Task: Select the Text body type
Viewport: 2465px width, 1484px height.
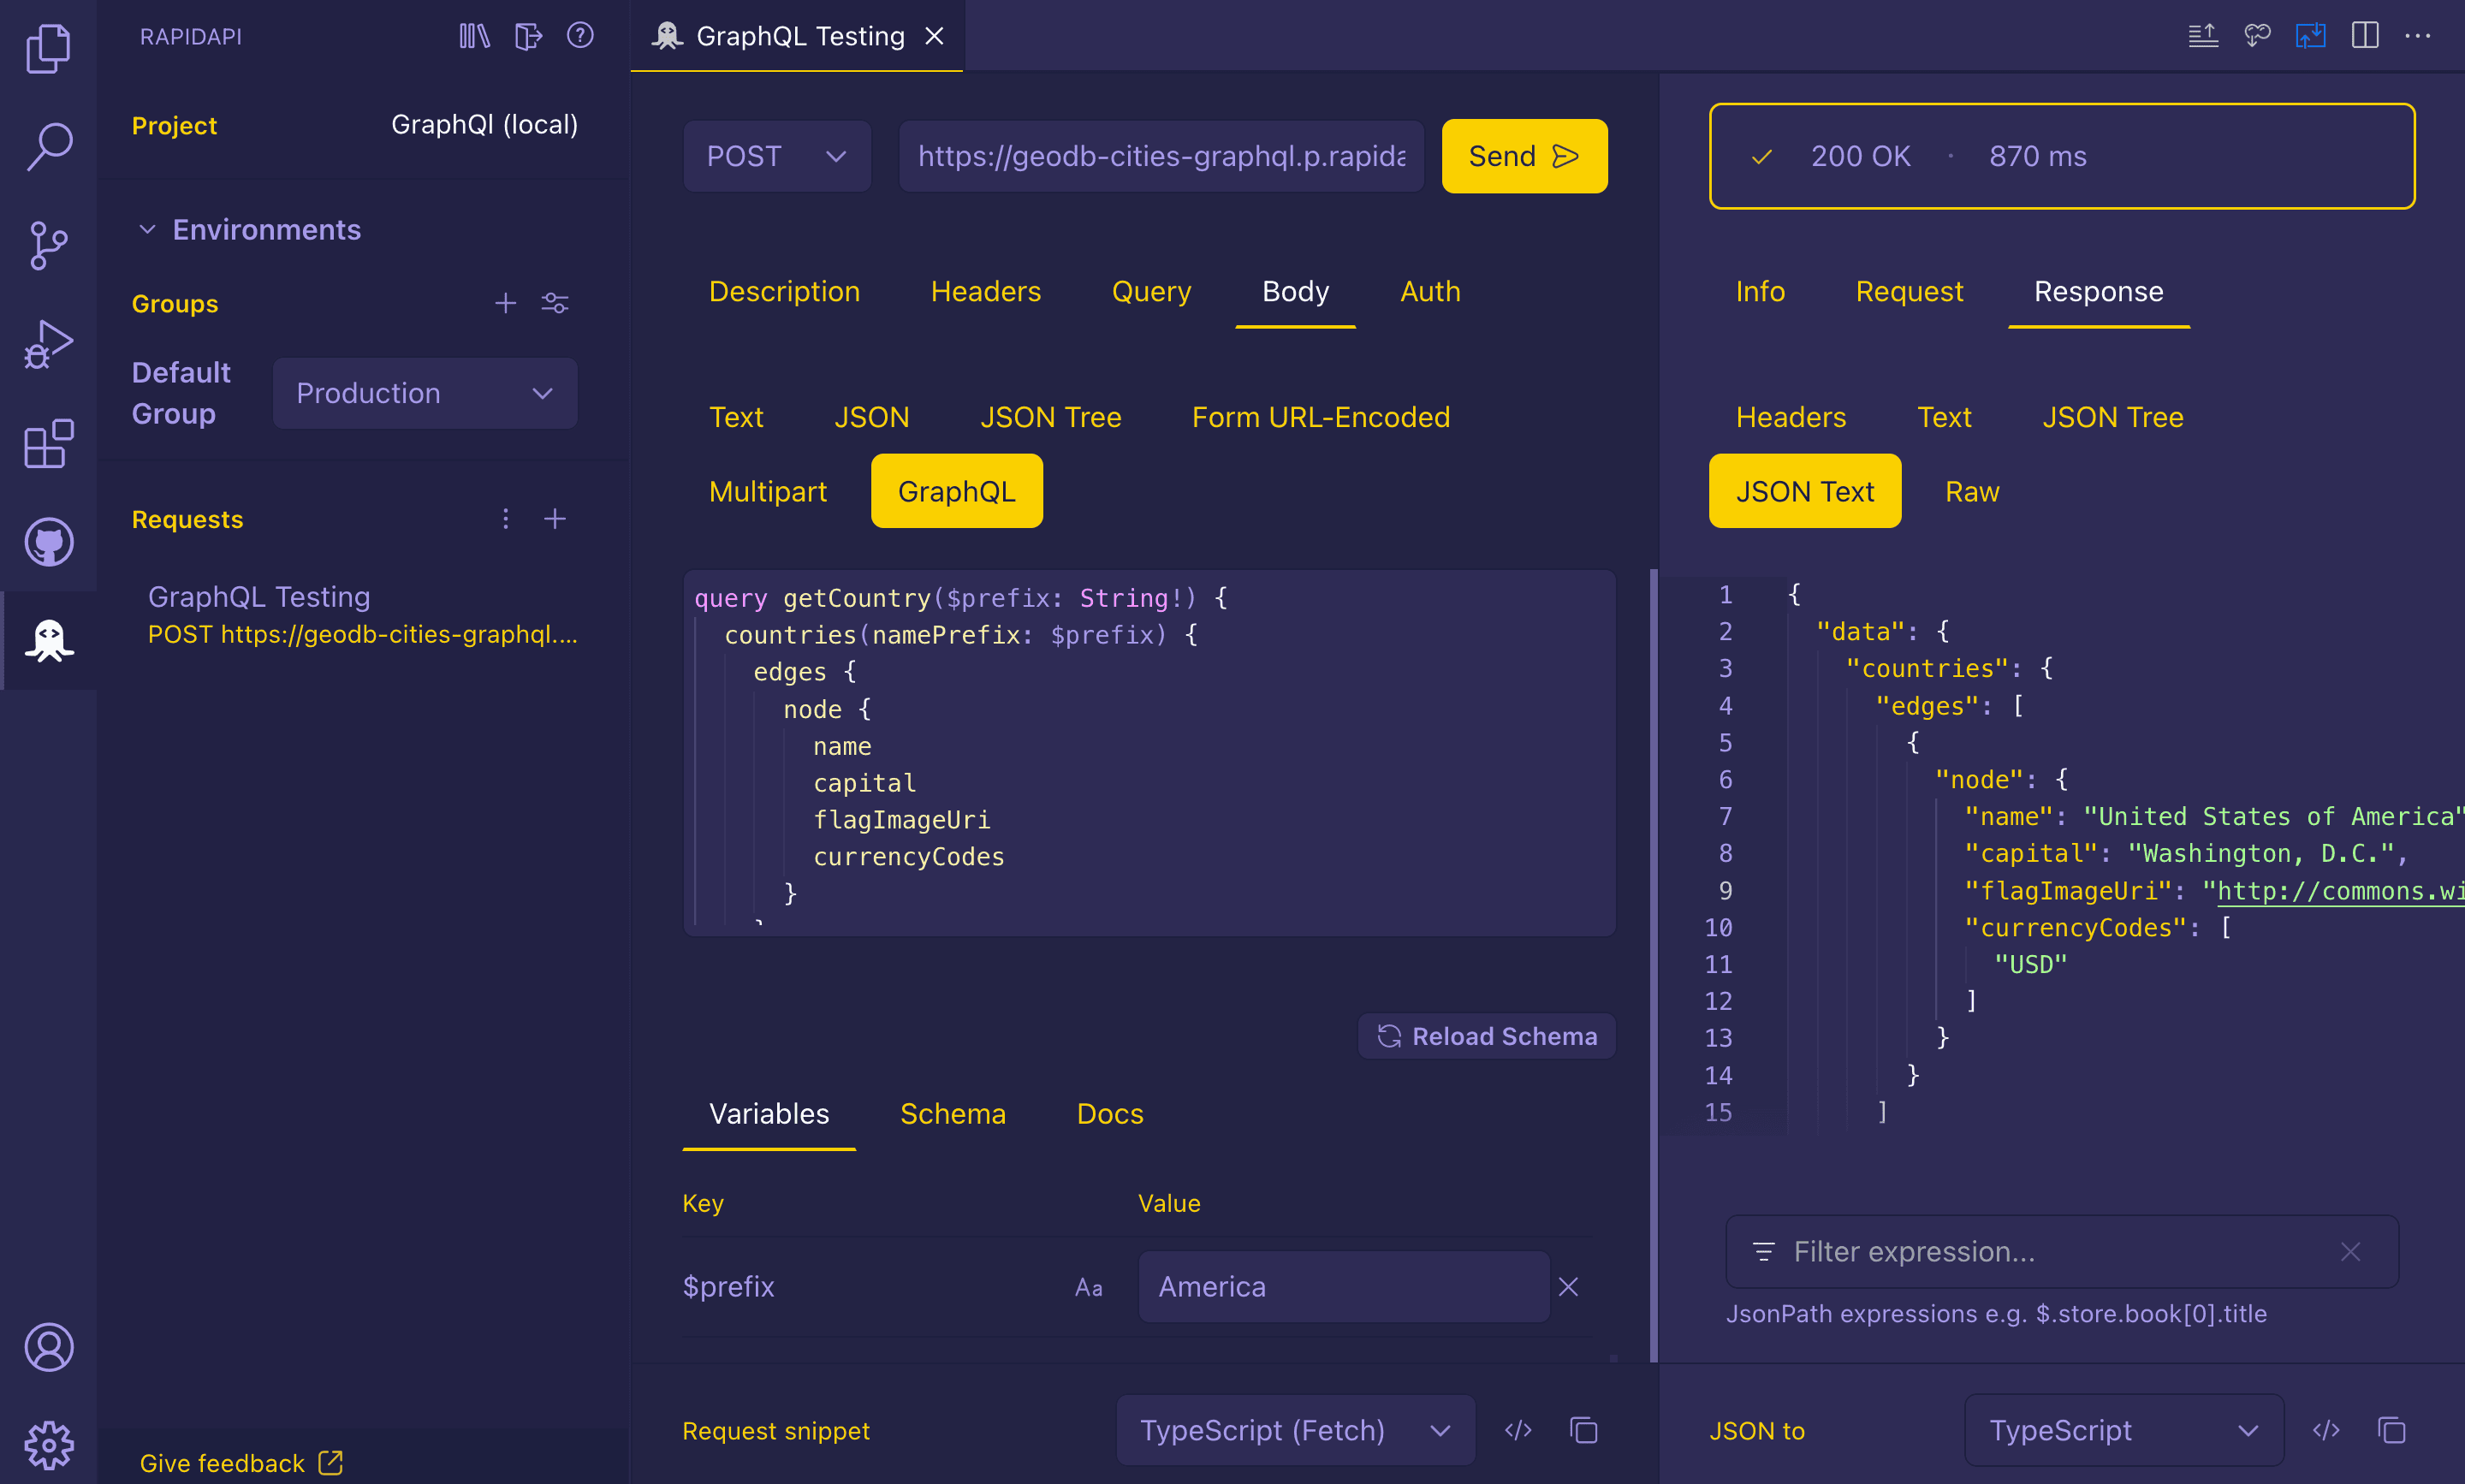Action: click(x=736, y=417)
